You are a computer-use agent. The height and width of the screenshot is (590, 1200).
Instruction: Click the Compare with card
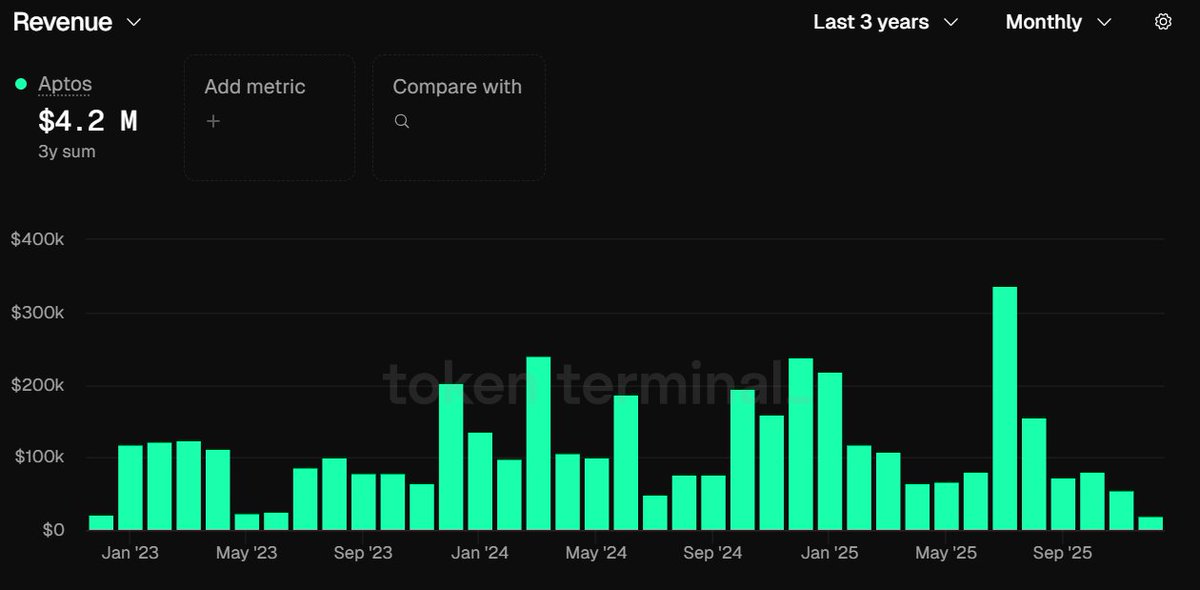(x=459, y=117)
